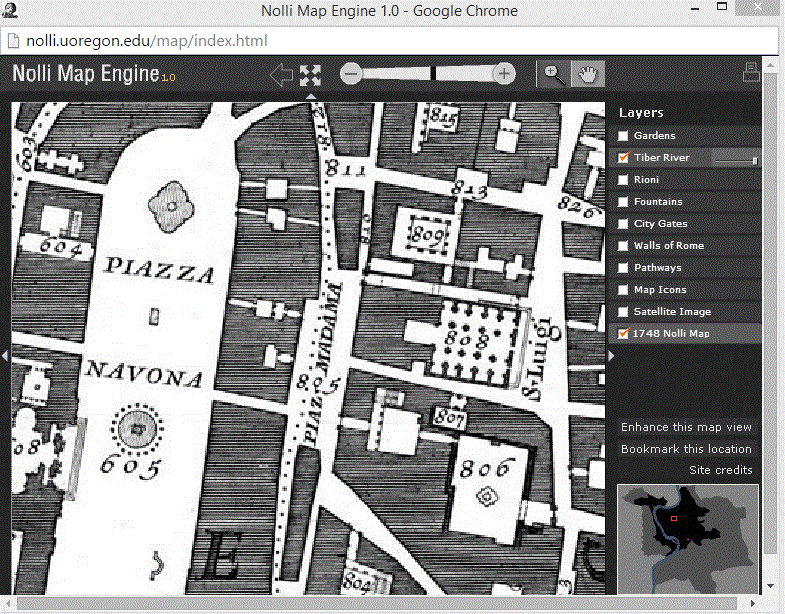Open the Site credits link
Screen dimensions: 785x614
coord(720,470)
